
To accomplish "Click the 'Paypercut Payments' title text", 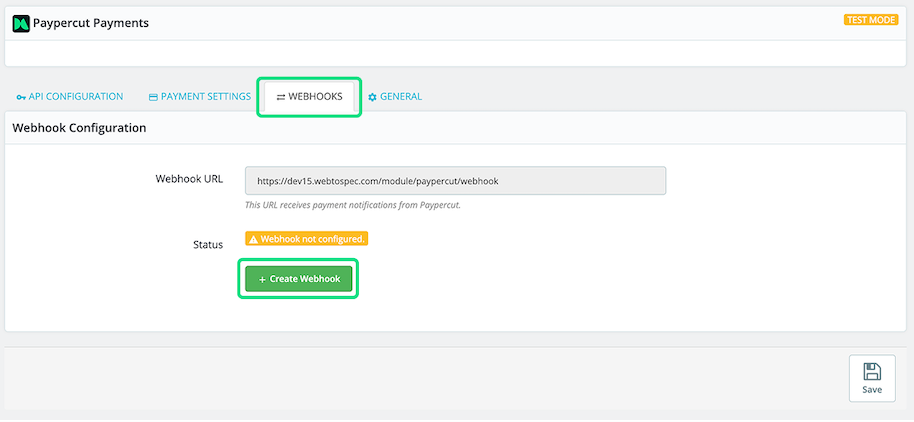I will 91,23.
